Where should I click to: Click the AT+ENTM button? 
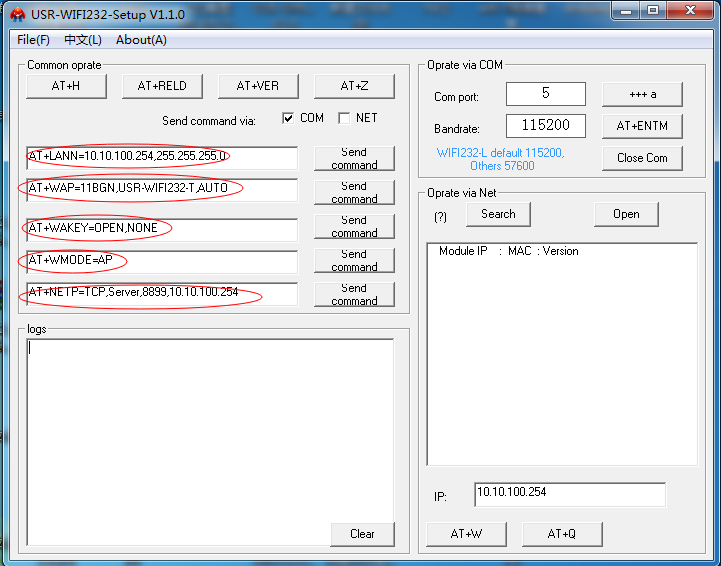click(642, 126)
